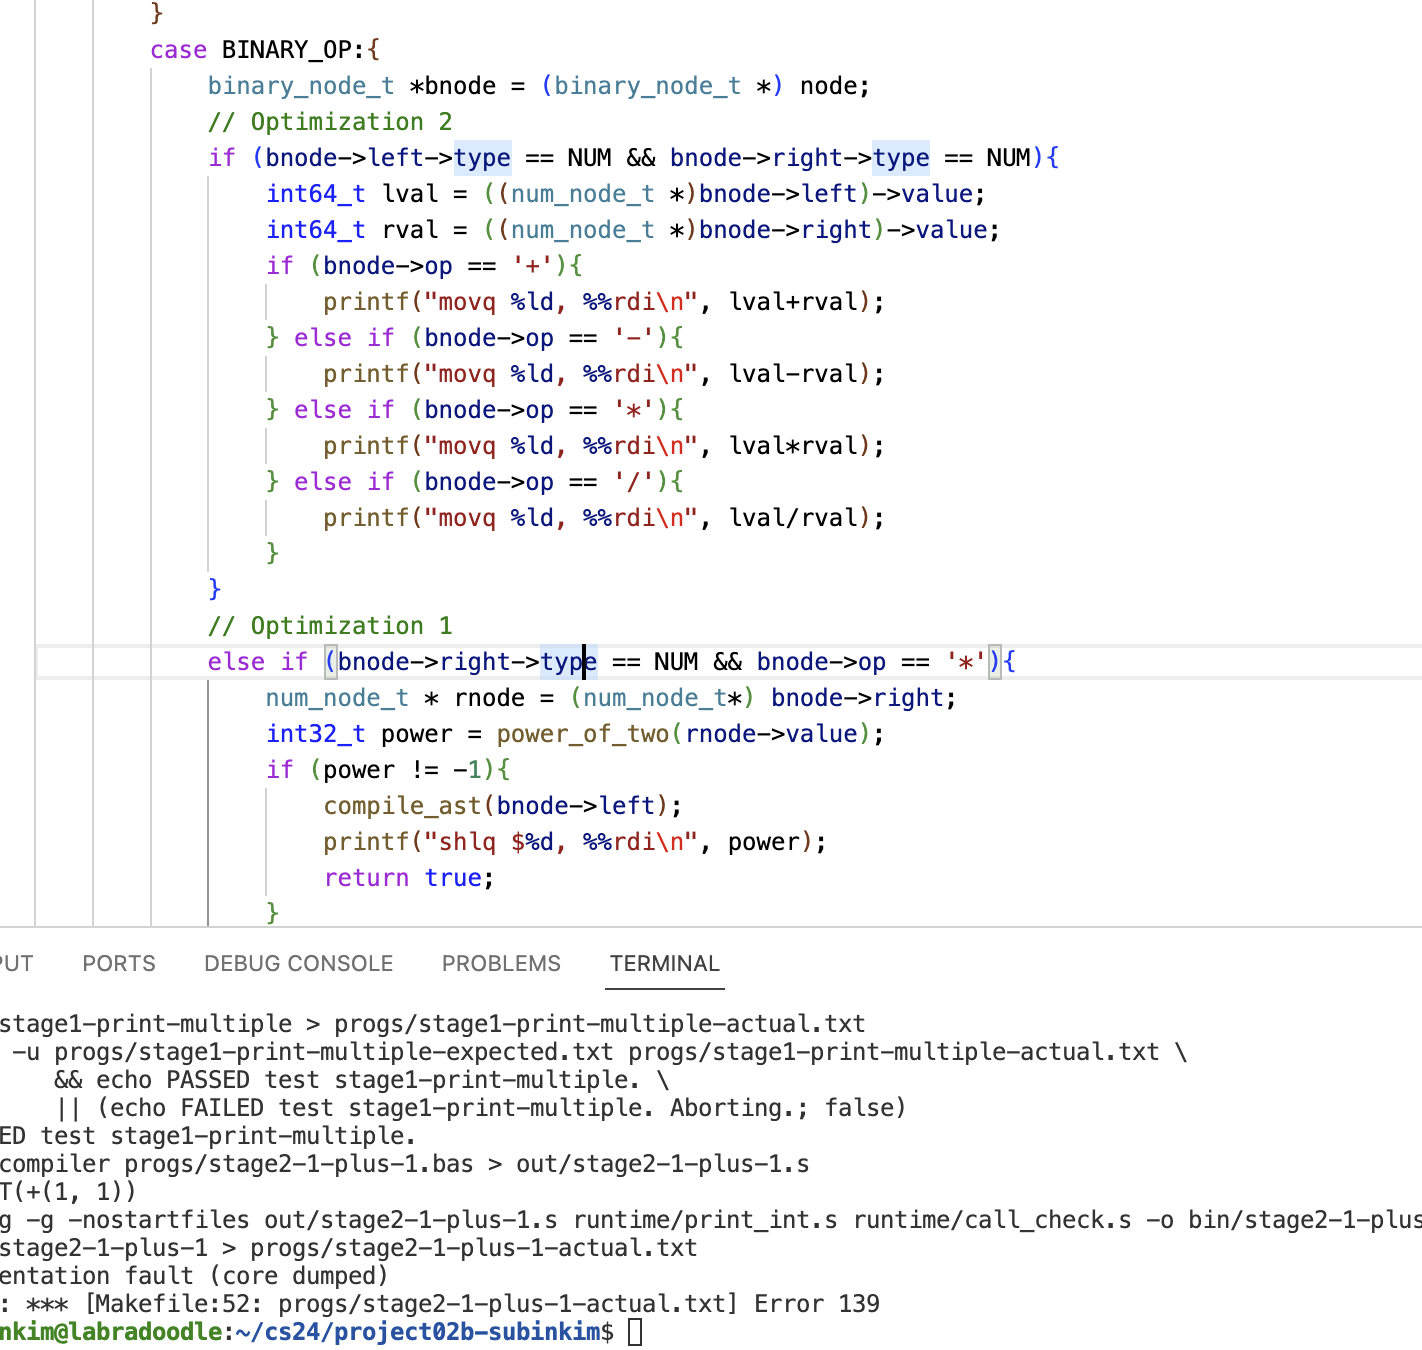Screen dimensions: 1422x1350
Task: Click the compile_ast function call
Action: pos(402,806)
